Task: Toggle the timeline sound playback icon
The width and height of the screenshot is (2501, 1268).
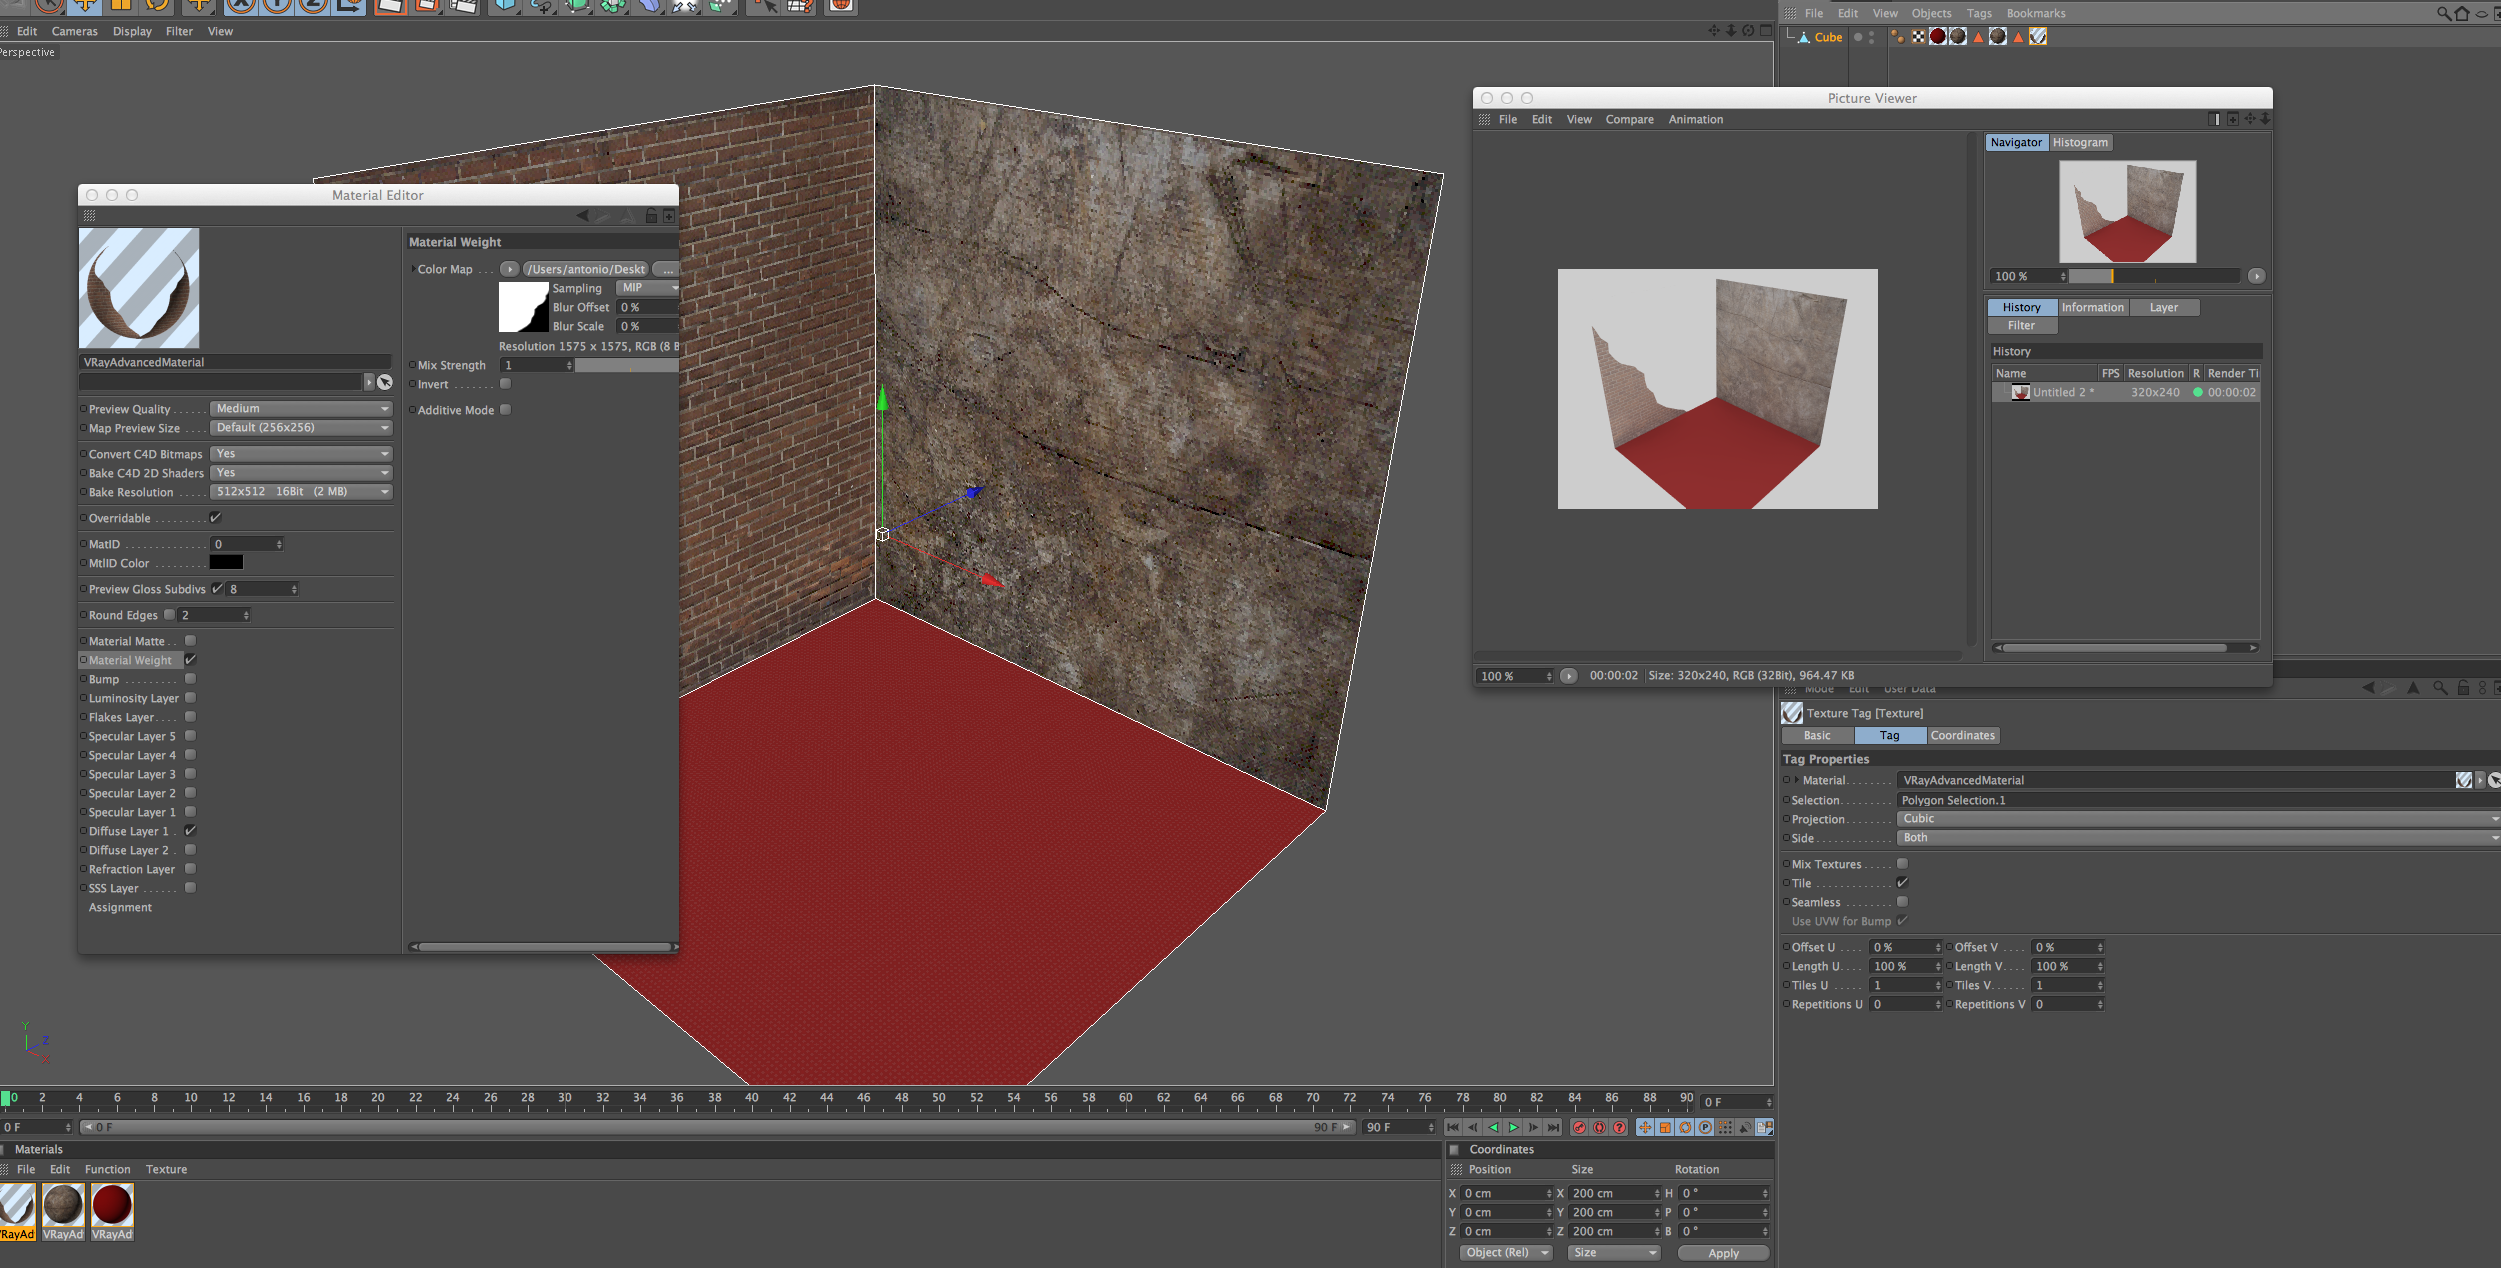Action: 1745,1127
